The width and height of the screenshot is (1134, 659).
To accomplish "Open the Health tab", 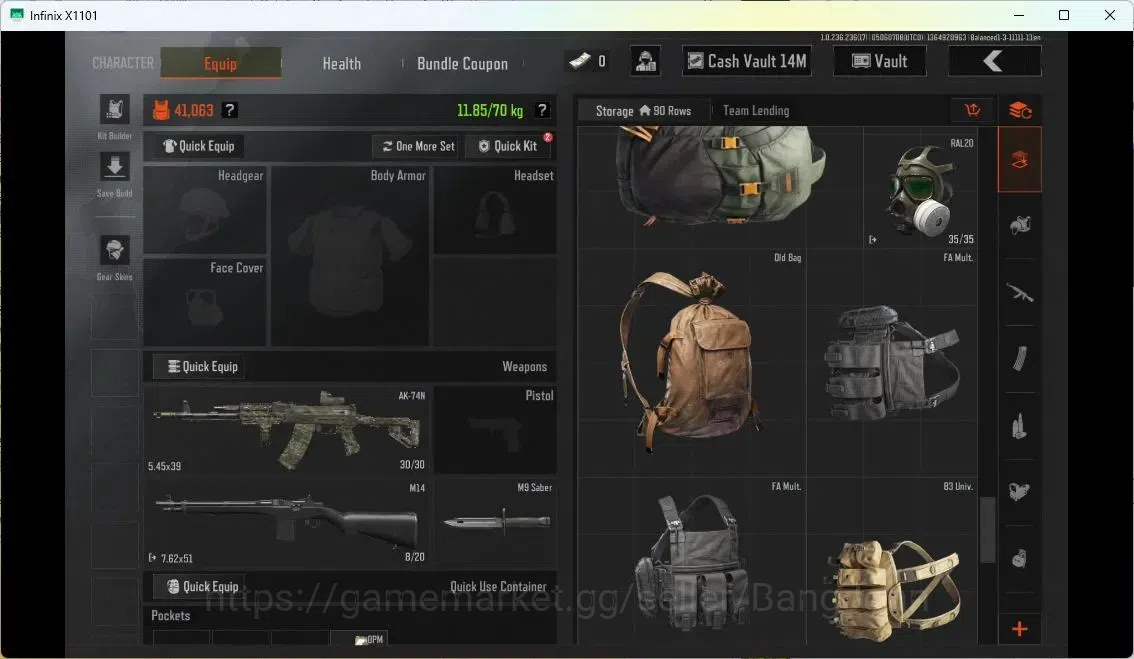I will (x=341, y=64).
